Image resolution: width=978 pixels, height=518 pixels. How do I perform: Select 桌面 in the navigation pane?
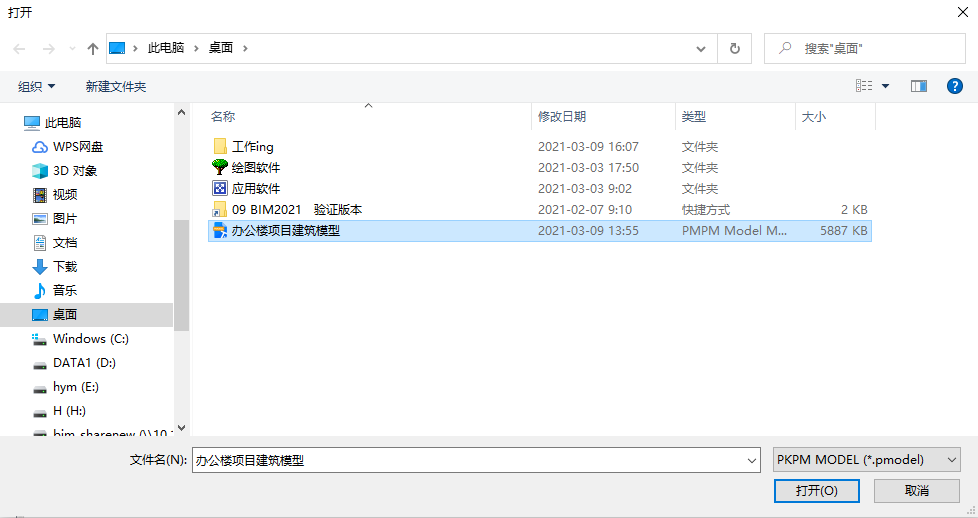[x=86, y=315]
